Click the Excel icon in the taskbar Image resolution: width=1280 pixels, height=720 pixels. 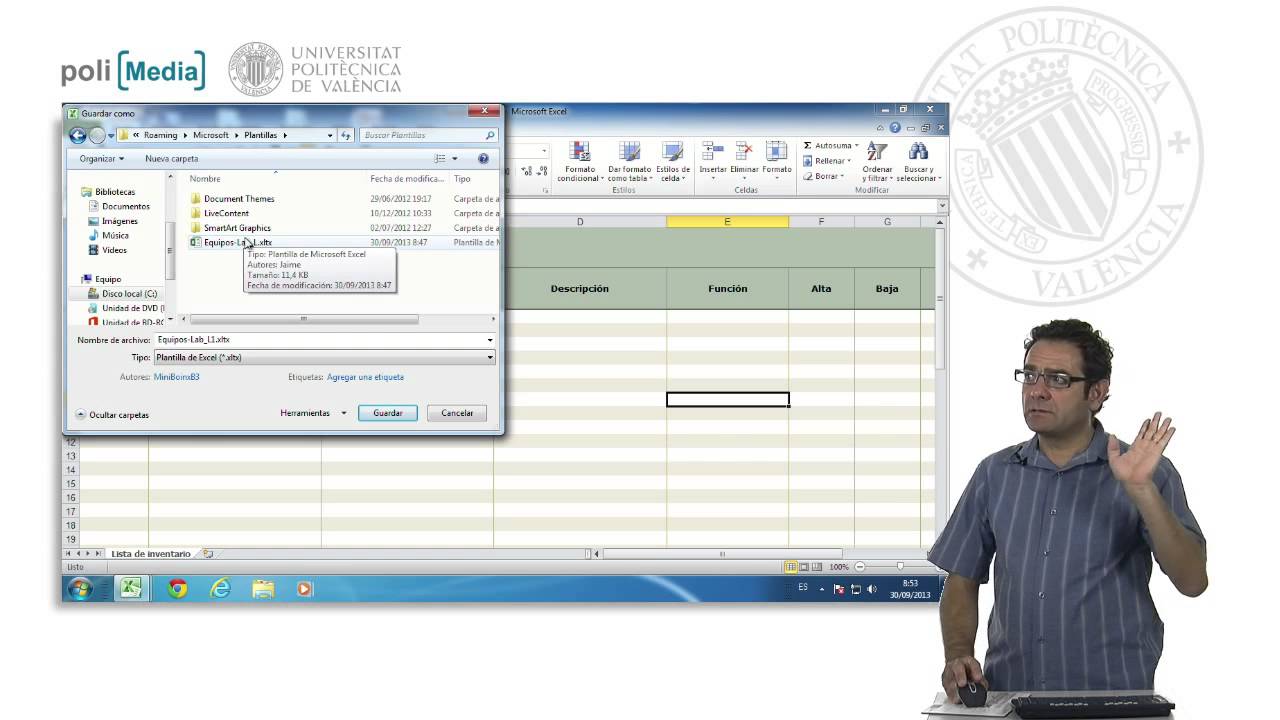pos(131,589)
